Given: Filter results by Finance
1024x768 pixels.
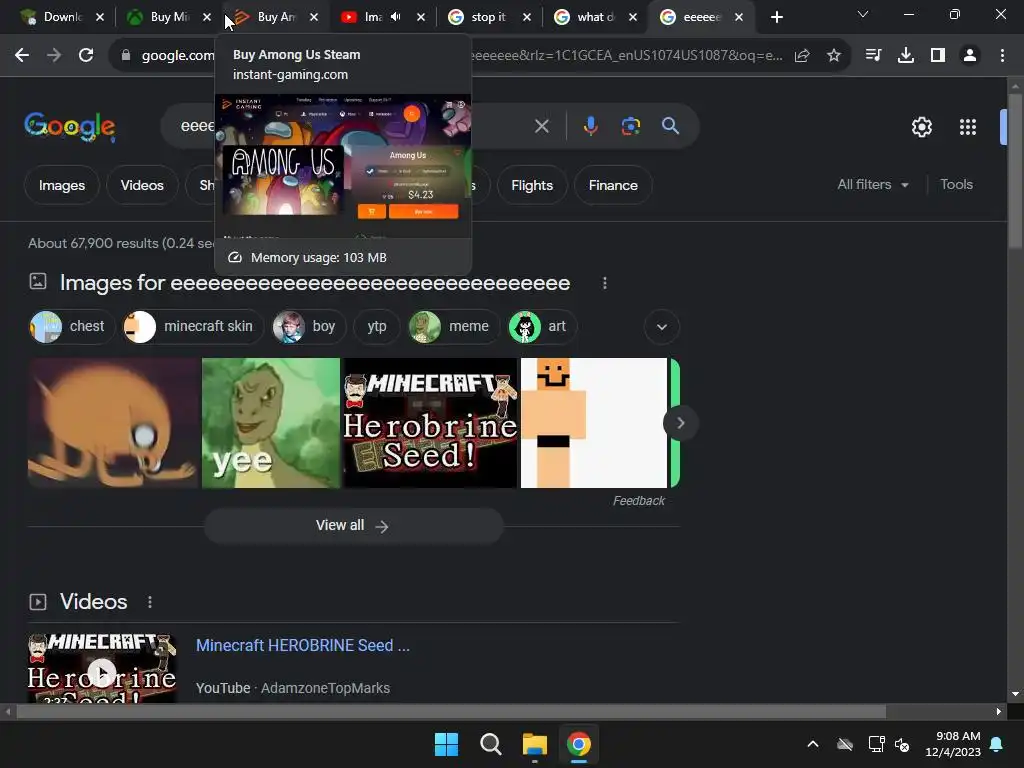Looking at the screenshot, I should click(x=613, y=185).
